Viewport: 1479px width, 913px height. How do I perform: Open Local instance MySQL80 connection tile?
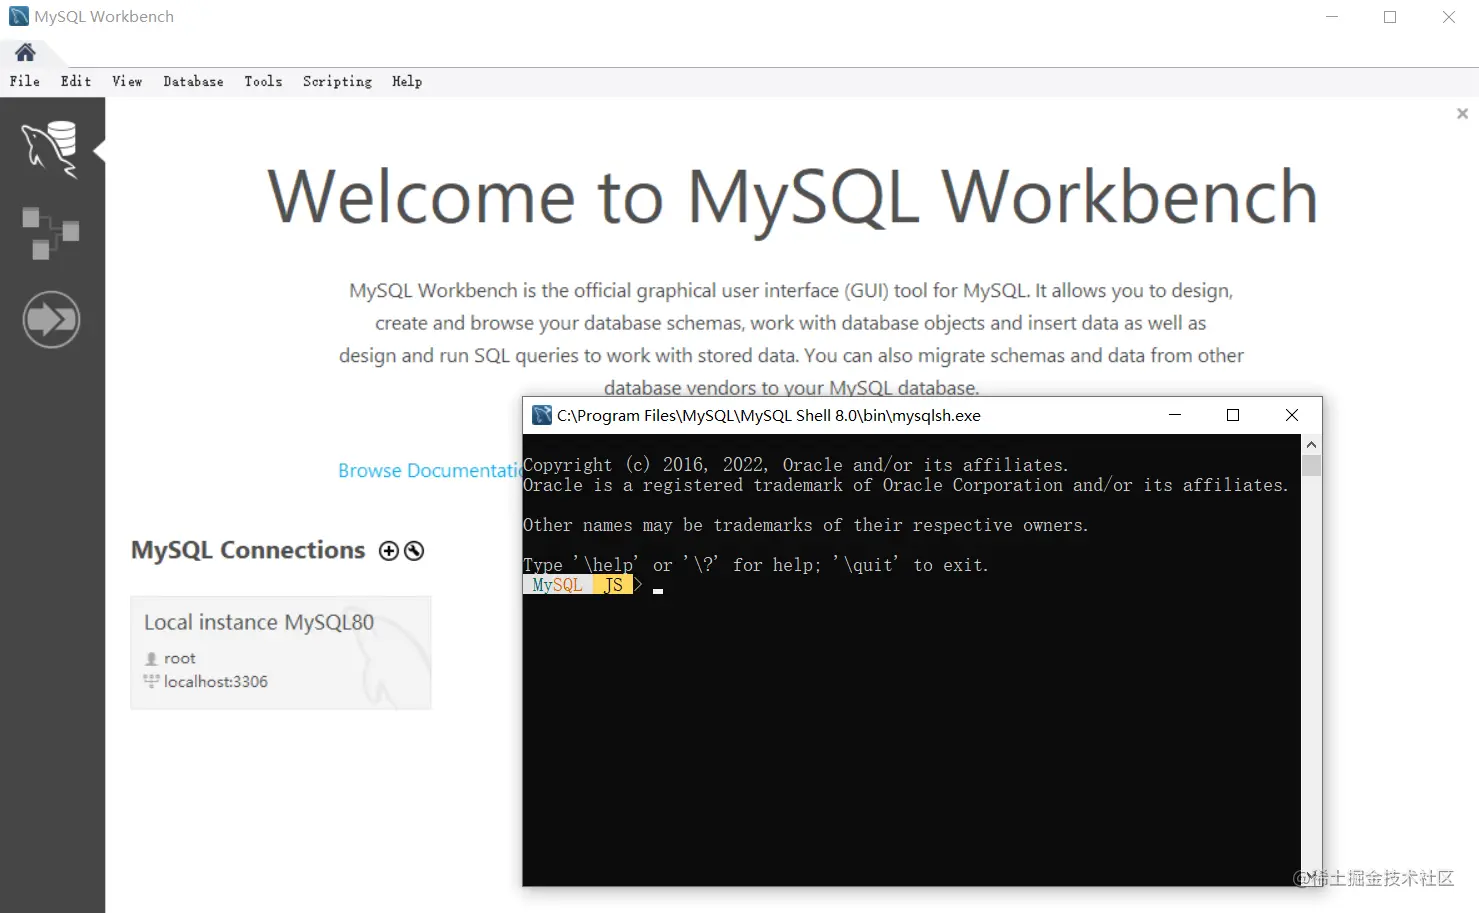[x=281, y=653]
